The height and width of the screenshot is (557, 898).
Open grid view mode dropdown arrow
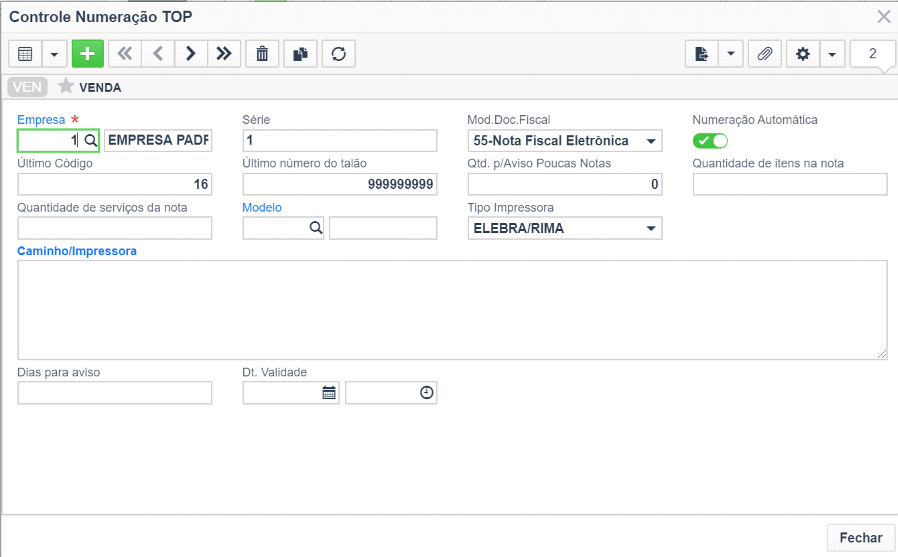[x=54, y=54]
